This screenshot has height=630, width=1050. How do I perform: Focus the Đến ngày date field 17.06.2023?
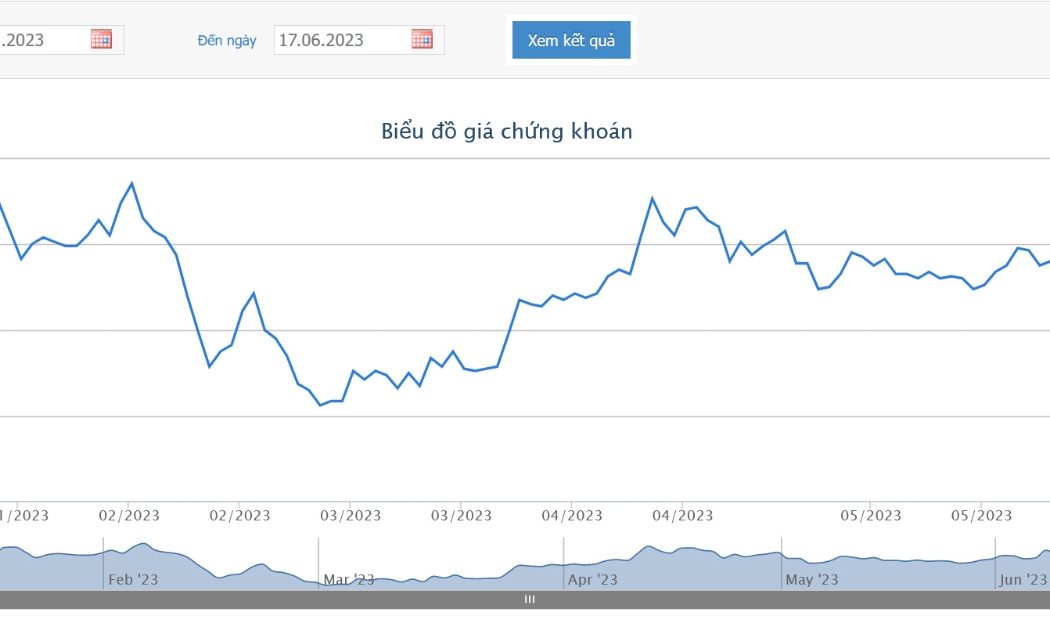pos(359,40)
